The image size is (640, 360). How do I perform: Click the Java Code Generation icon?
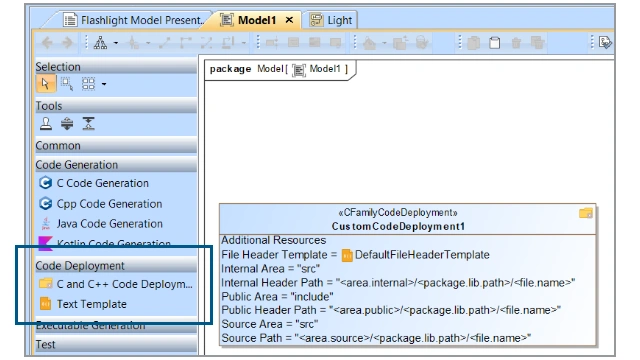point(45,223)
